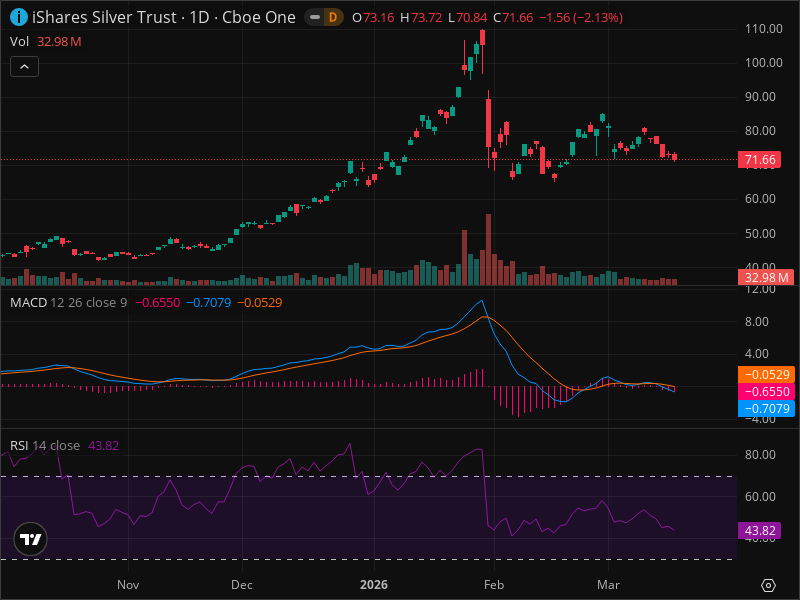Toggle the grey dash pill next to D
This screenshot has width=800, height=600.
(x=315, y=18)
